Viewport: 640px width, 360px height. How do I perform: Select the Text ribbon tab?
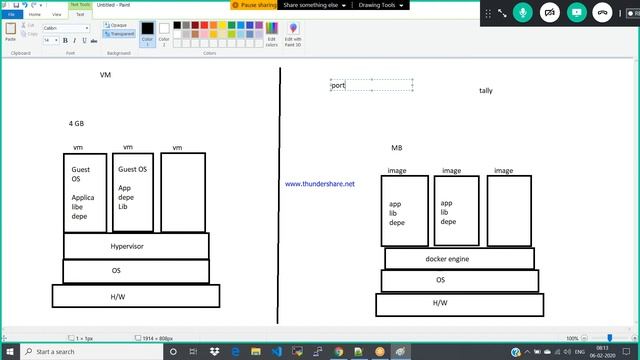pyautogui.click(x=80, y=14)
